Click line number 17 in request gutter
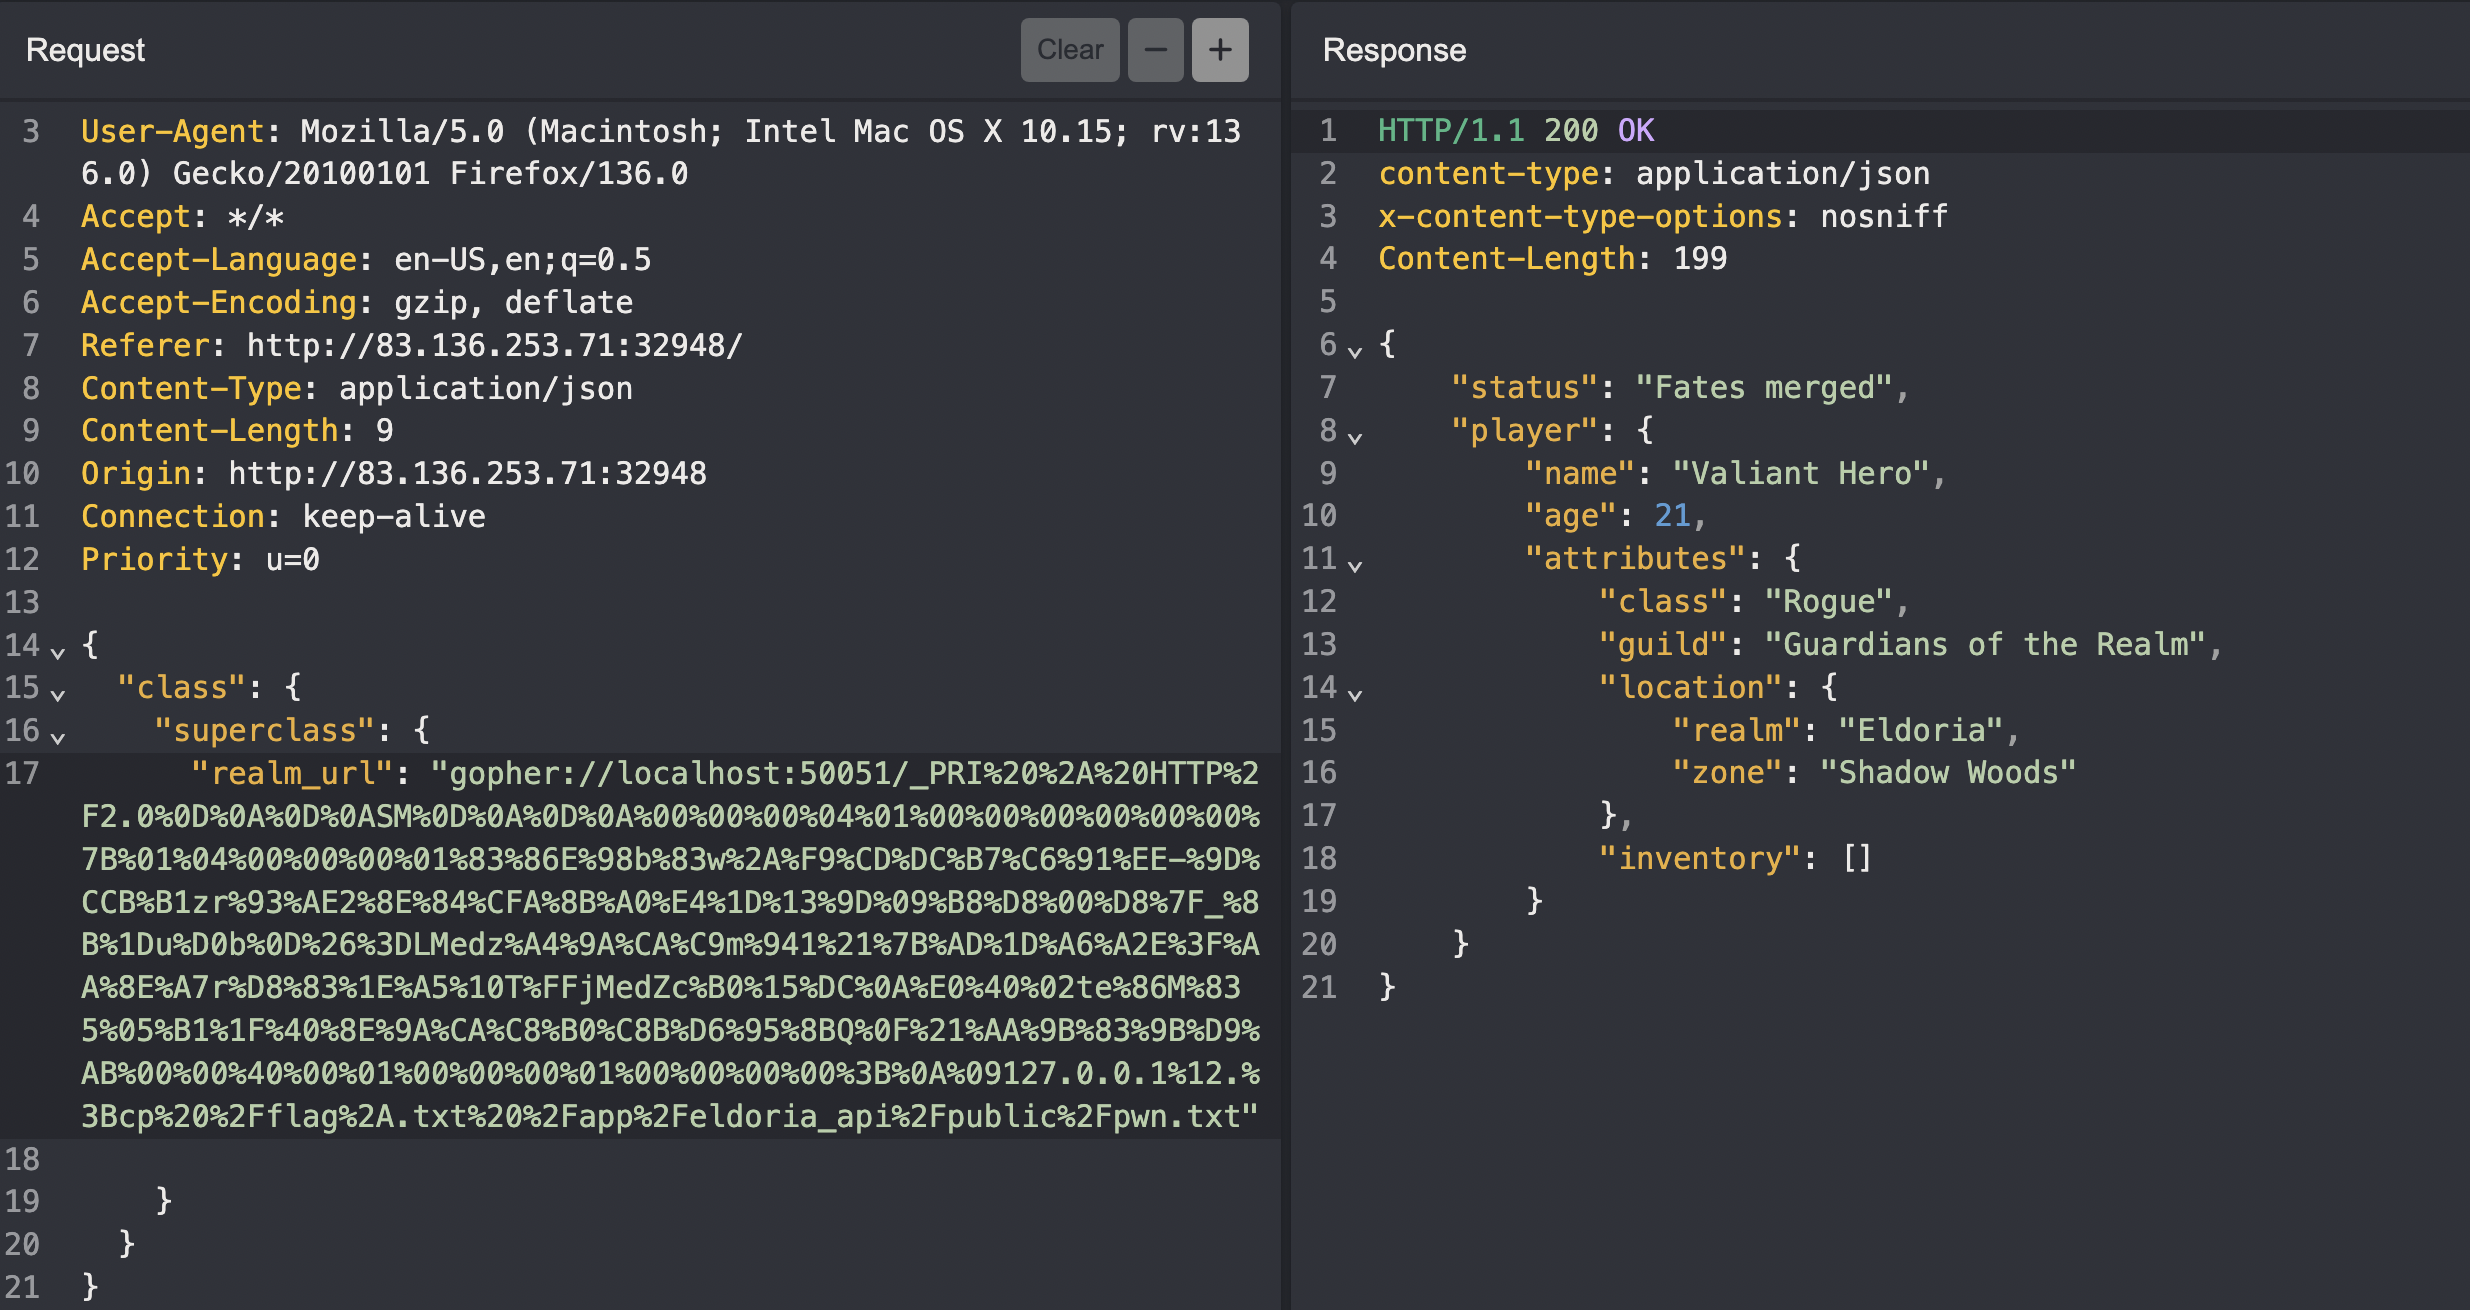This screenshot has height=1310, width=2470. pos(22,773)
